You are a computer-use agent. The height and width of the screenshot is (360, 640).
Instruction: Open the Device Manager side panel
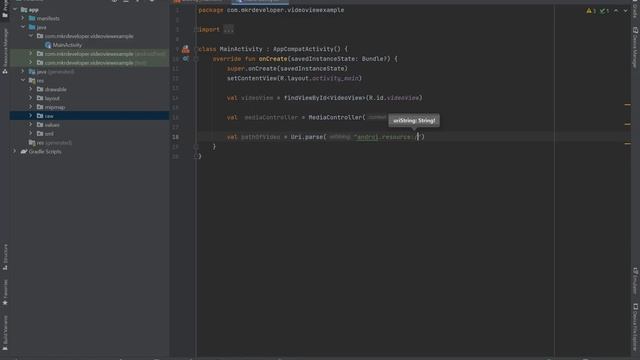pyautogui.click(x=635, y=47)
